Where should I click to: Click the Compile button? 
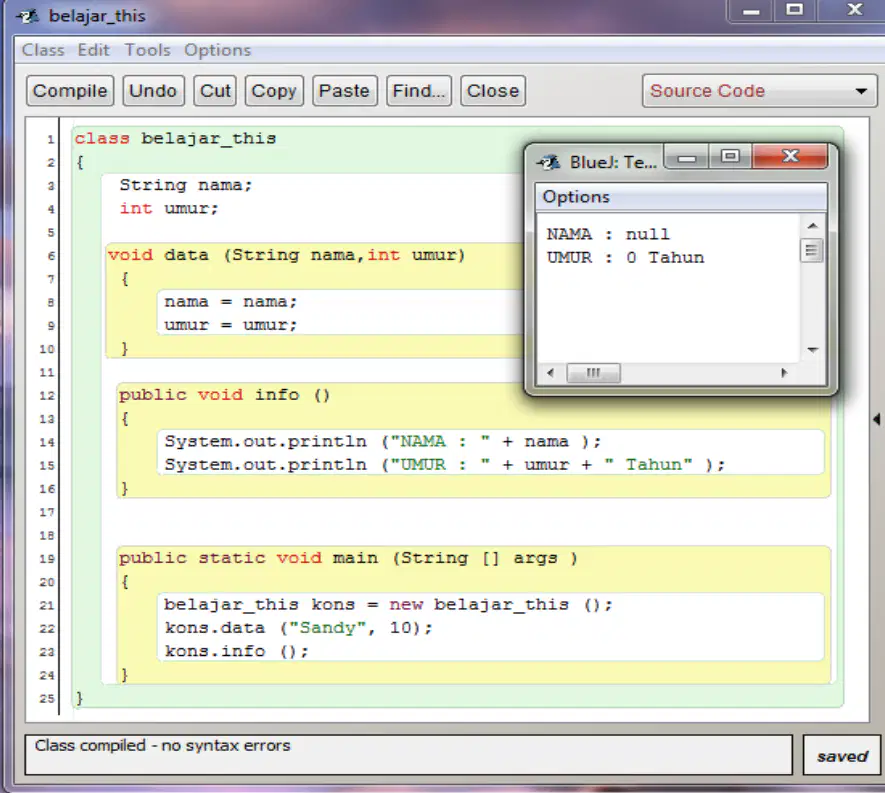[x=70, y=91]
